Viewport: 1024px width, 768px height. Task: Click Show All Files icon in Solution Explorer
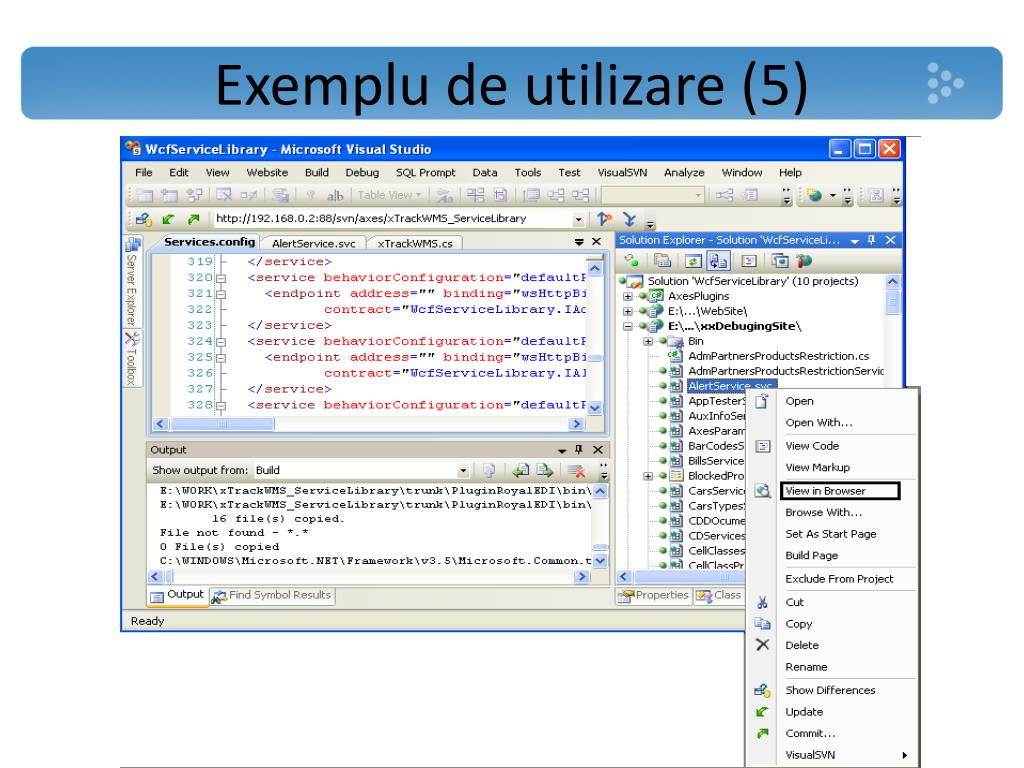[x=662, y=261]
